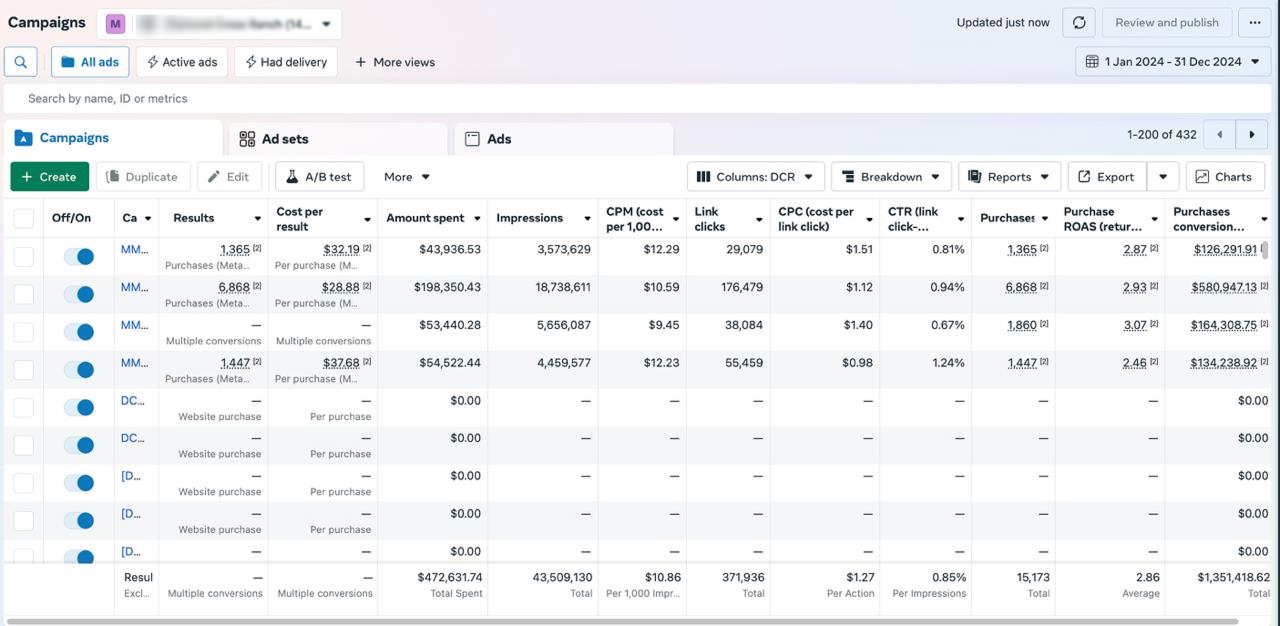Screen dimensions: 1280x626
Task: Go to previous page of campaigns
Action: coord(1219,135)
